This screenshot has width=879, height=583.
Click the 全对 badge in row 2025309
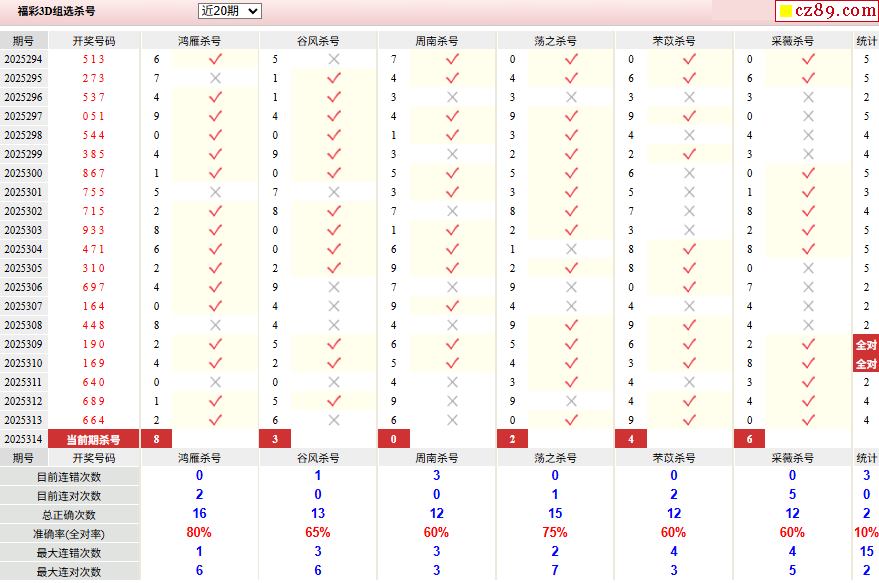866,344
